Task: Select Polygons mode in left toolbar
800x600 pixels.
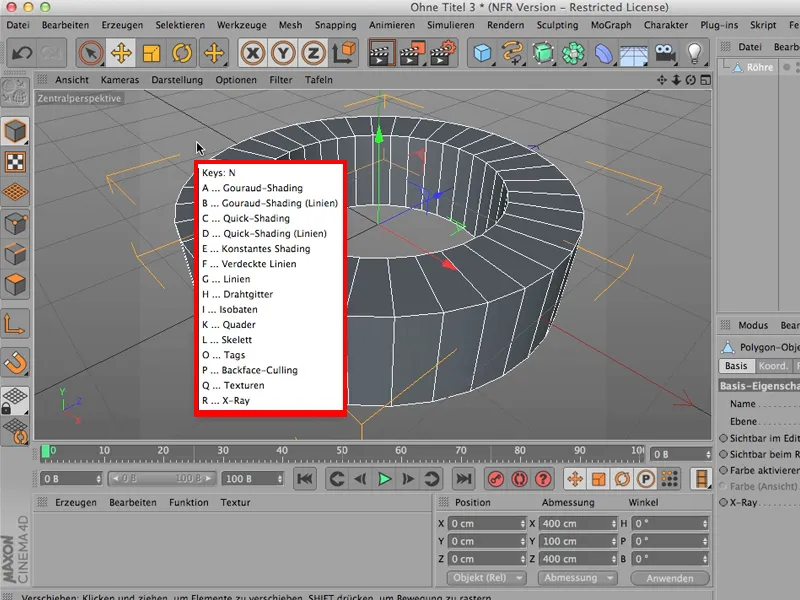Action: [x=15, y=284]
